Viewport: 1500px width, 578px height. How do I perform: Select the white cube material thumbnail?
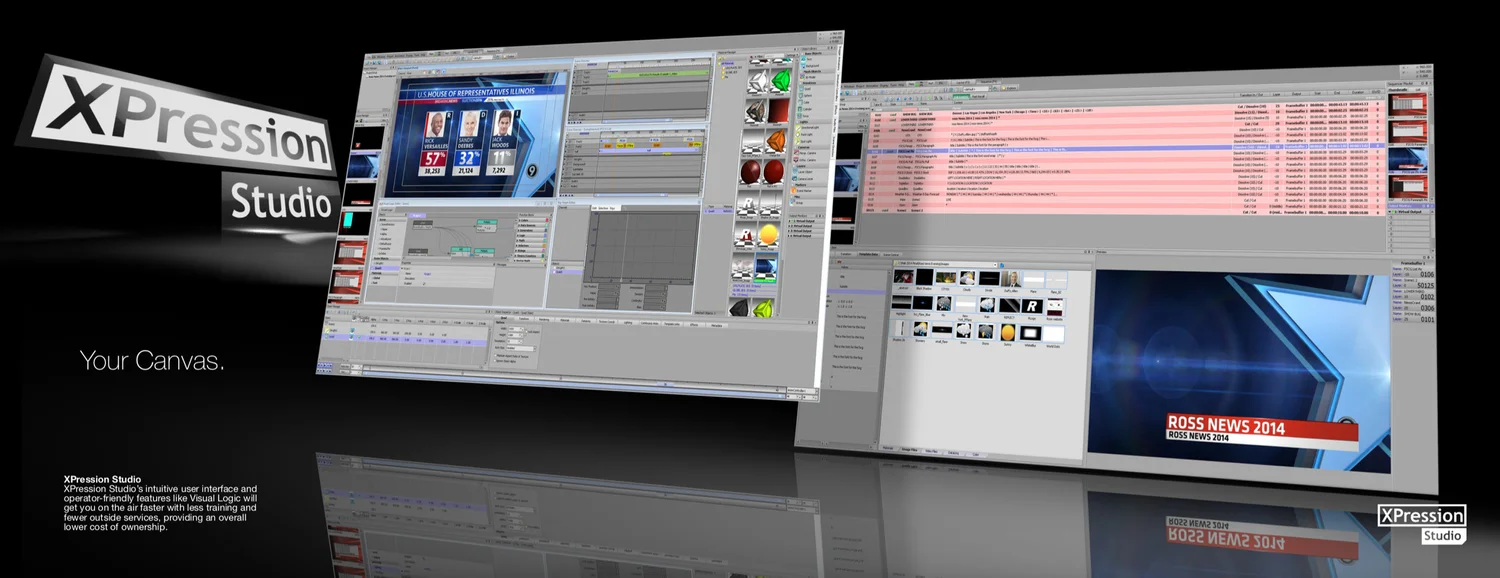tap(758, 80)
